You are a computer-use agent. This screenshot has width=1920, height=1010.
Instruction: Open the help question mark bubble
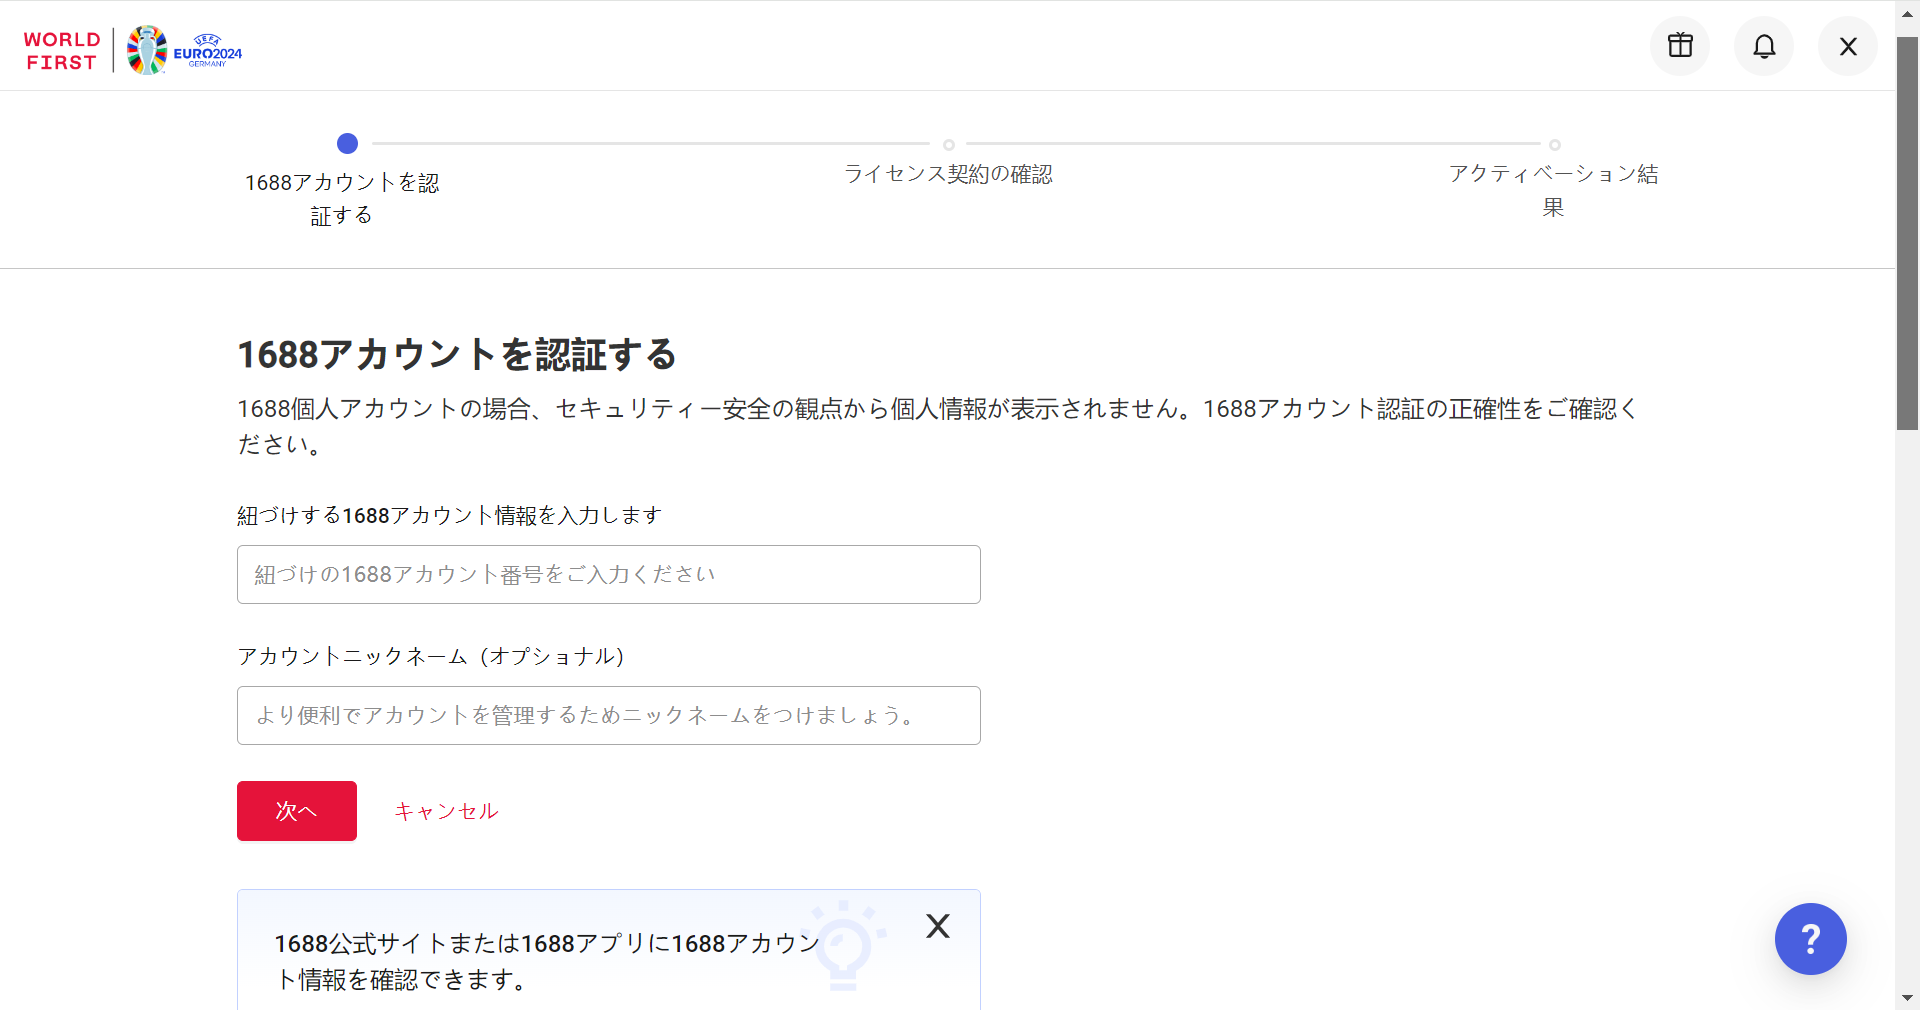point(1809,938)
